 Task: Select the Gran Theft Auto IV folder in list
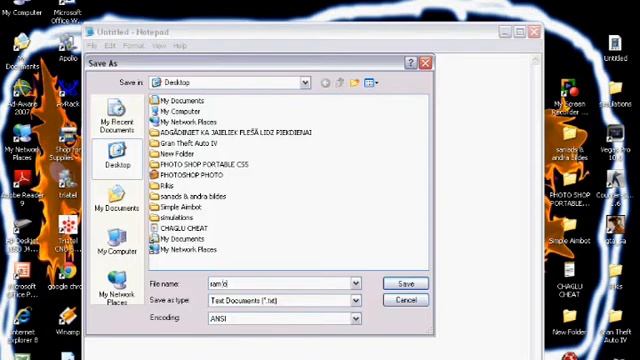(x=183, y=143)
